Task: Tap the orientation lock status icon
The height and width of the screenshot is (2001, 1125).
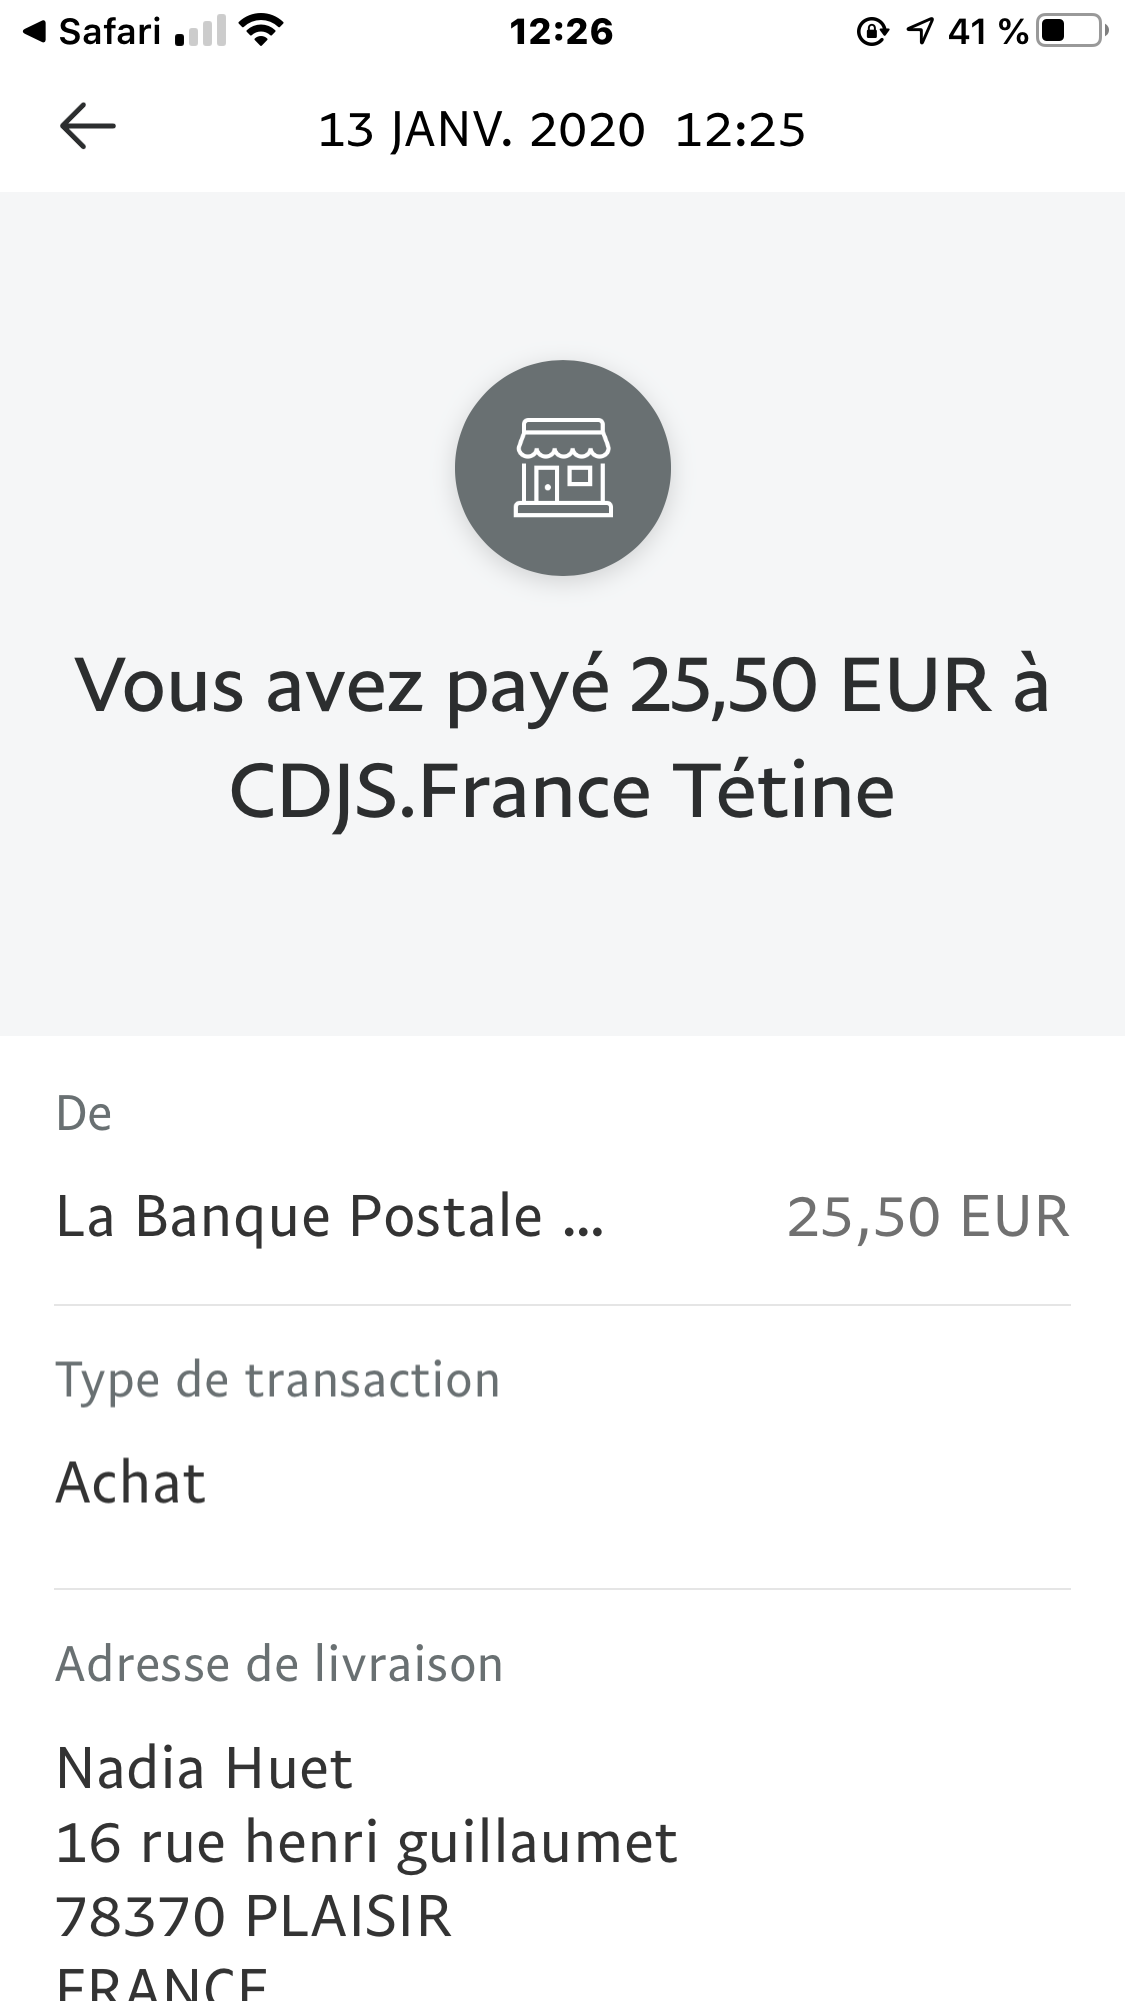Action: click(x=872, y=32)
